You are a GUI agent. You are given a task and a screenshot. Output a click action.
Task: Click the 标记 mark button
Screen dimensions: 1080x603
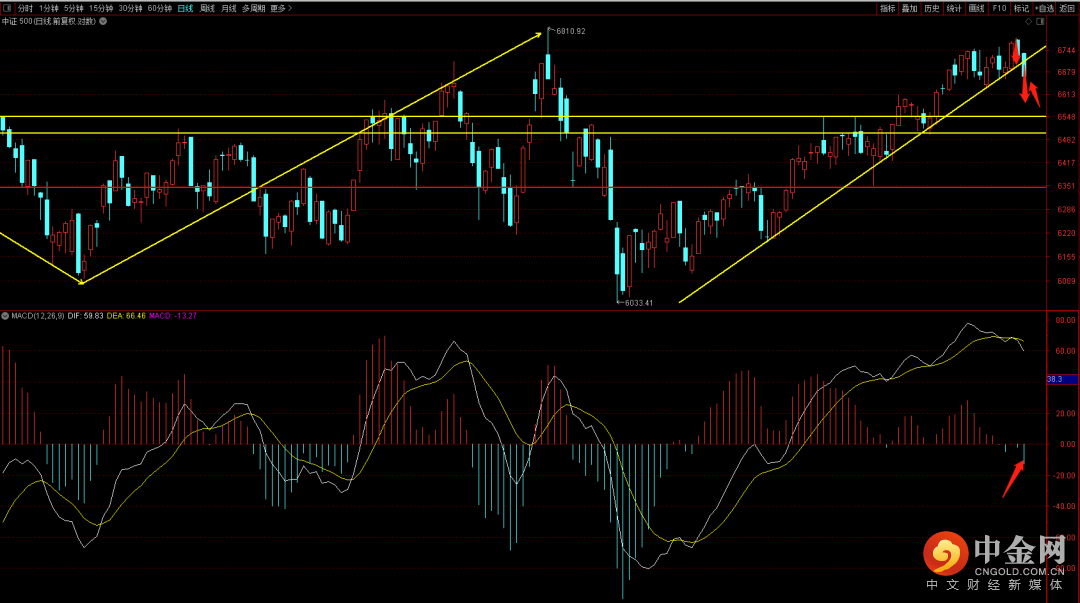[x=1021, y=8]
